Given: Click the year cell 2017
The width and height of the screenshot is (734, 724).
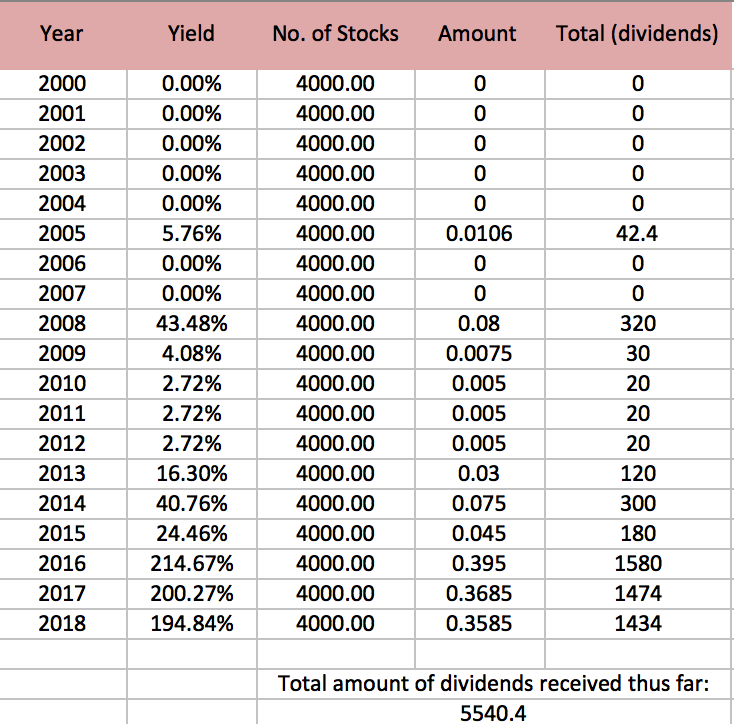Looking at the screenshot, I should (62, 593).
